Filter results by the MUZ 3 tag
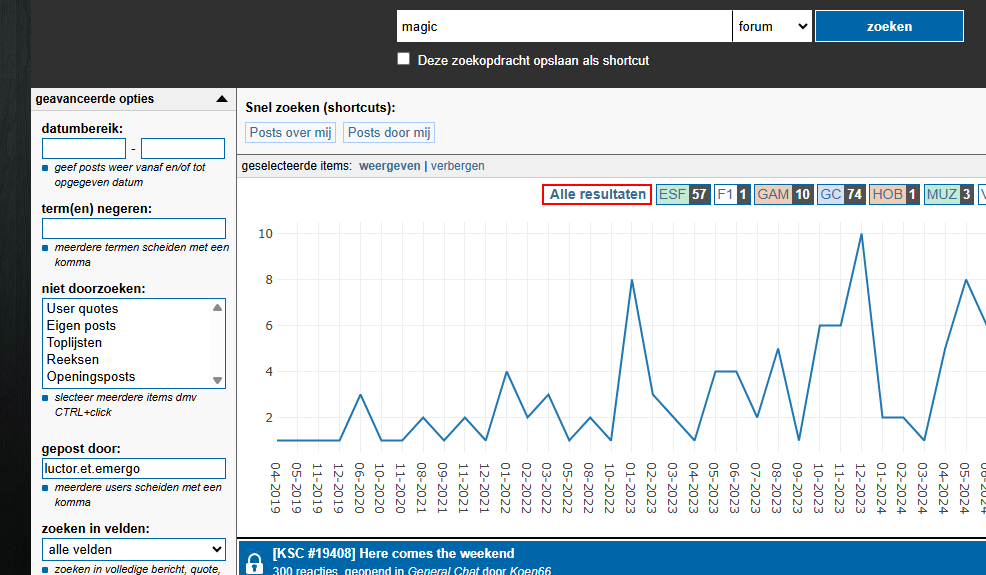The height and width of the screenshot is (575, 986). [949, 194]
